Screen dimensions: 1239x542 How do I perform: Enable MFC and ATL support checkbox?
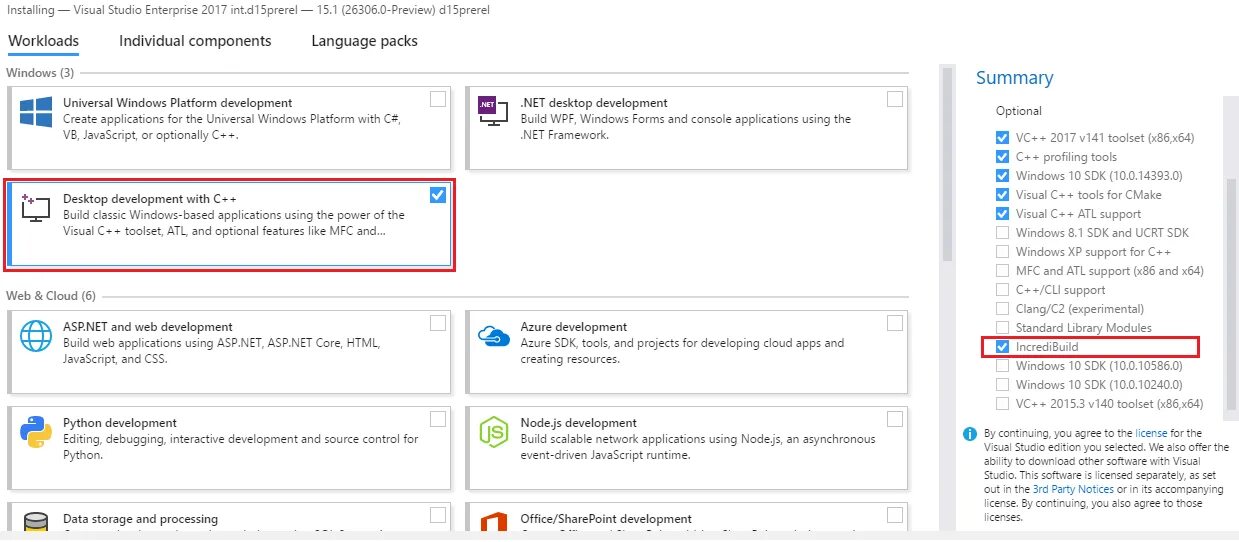[1002, 271]
